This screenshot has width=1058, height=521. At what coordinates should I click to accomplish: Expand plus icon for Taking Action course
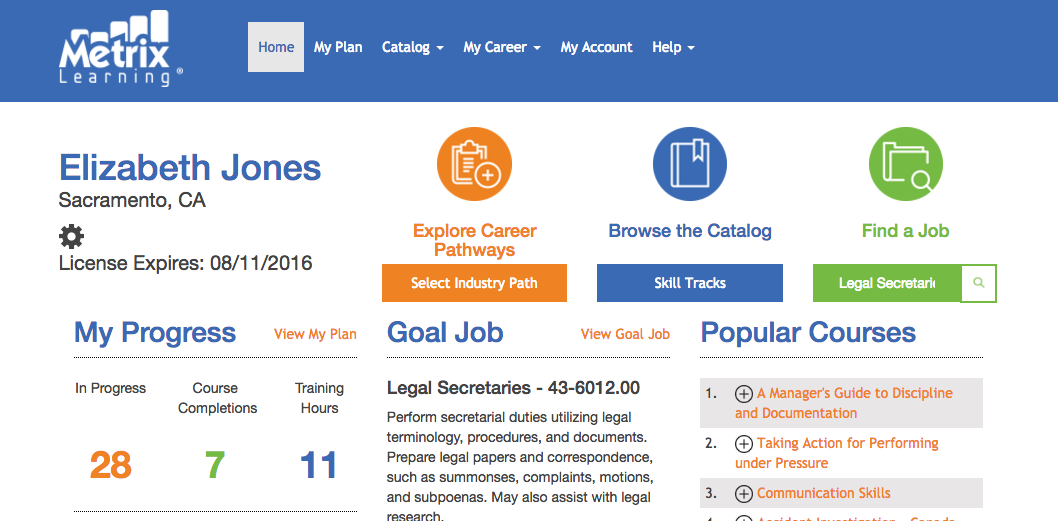[744, 444]
